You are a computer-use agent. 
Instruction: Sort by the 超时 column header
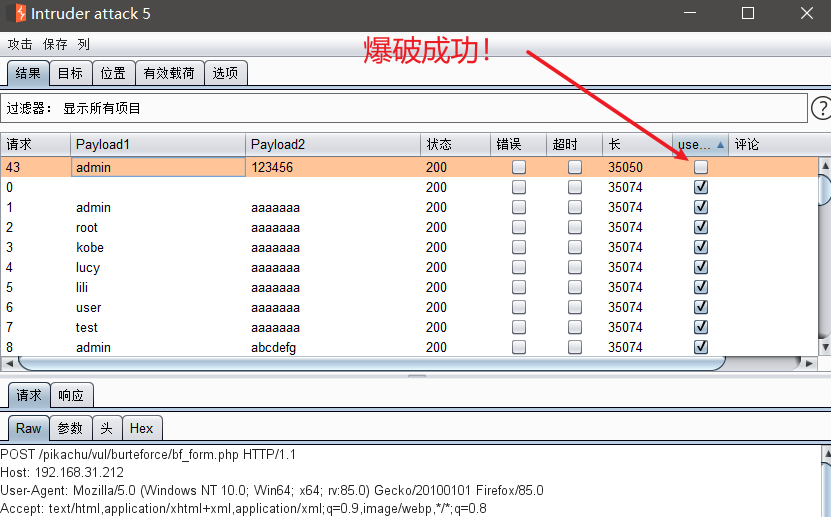point(574,144)
